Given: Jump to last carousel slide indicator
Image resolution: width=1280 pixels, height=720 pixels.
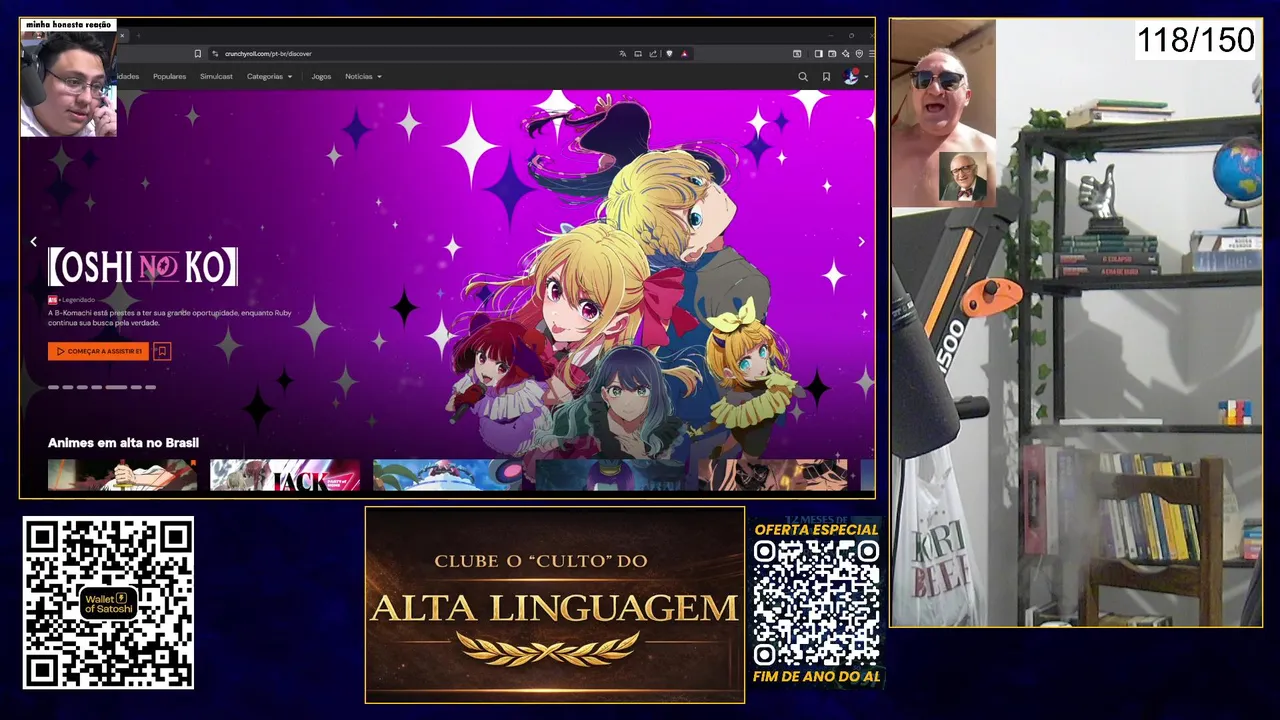Looking at the screenshot, I should (x=150, y=387).
